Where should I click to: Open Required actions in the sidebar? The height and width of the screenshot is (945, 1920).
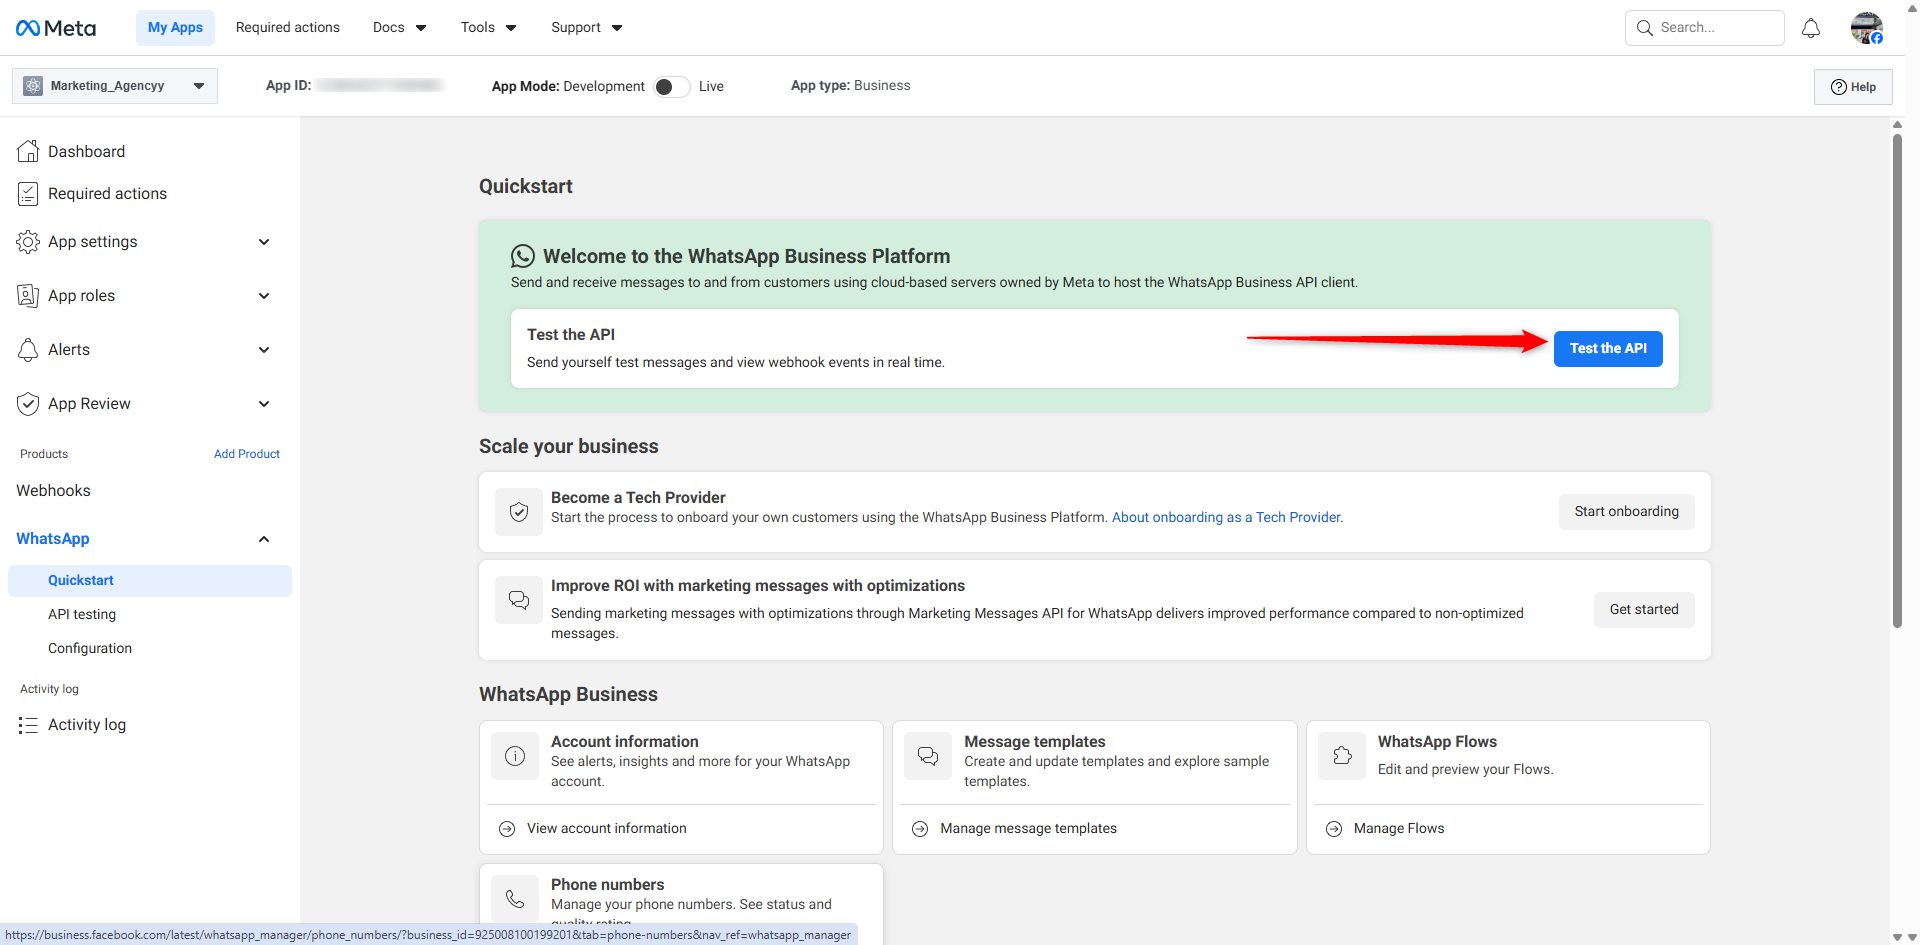click(x=107, y=194)
